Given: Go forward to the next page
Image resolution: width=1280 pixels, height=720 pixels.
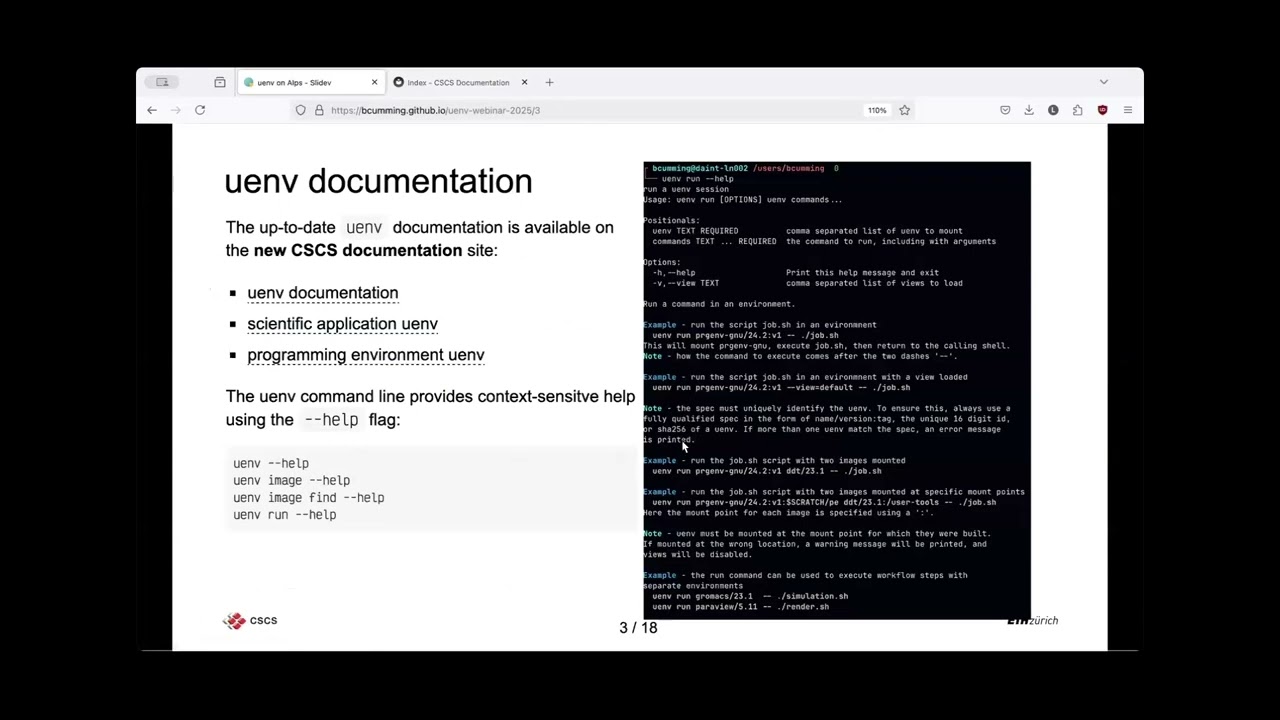Looking at the screenshot, I should click(176, 110).
